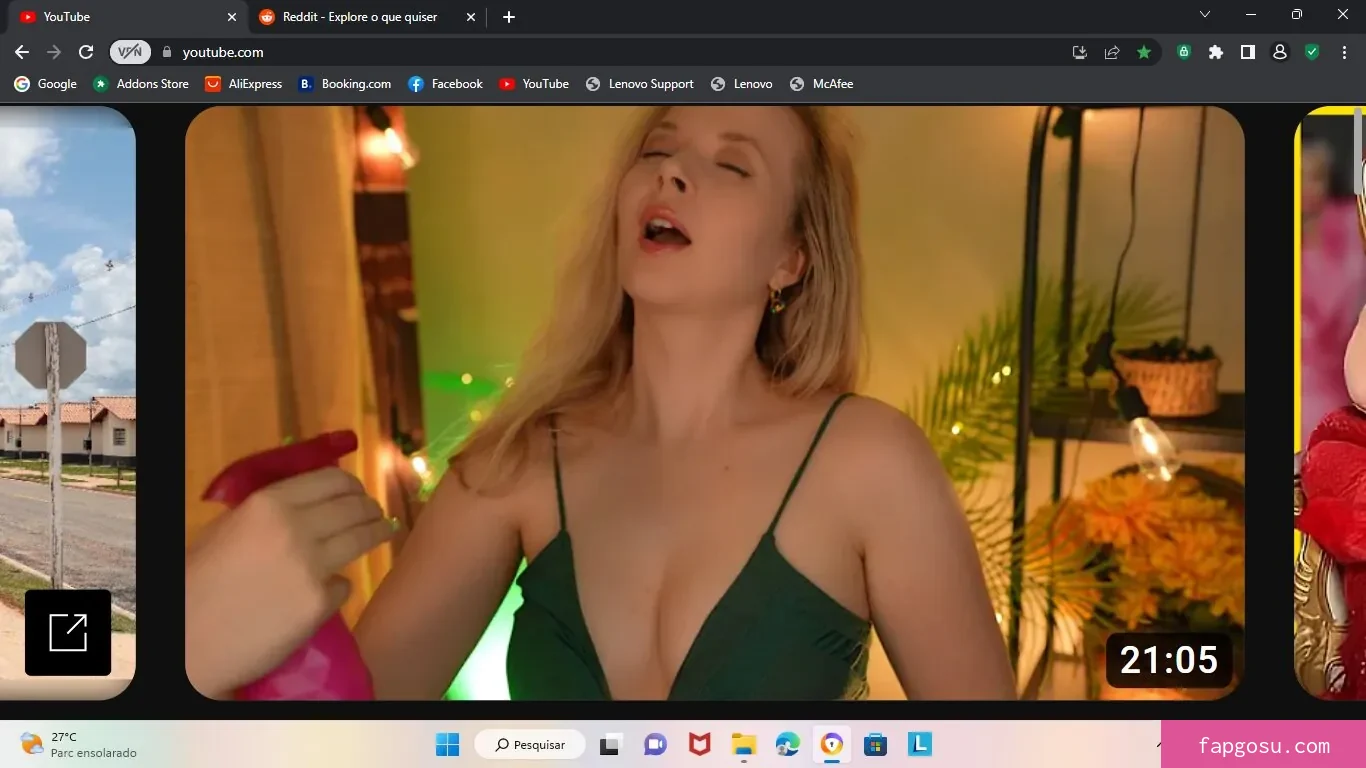Open the weather widget showing 27°C
This screenshot has width=1366, height=768.
(78, 744)
